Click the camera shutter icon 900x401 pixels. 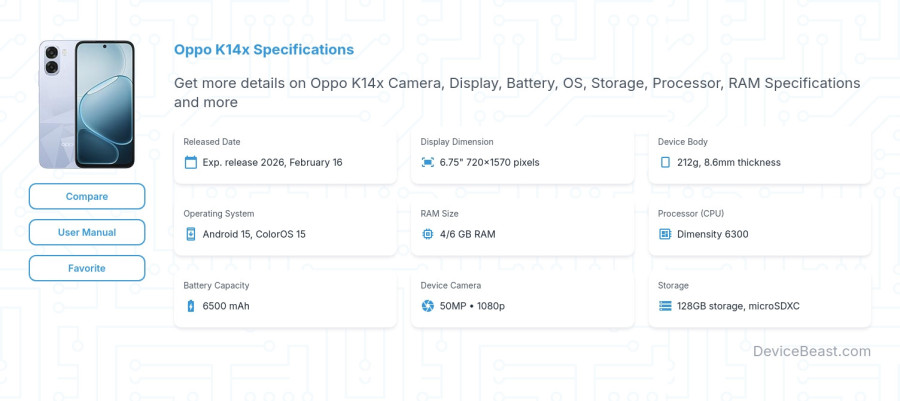point(428,306)
